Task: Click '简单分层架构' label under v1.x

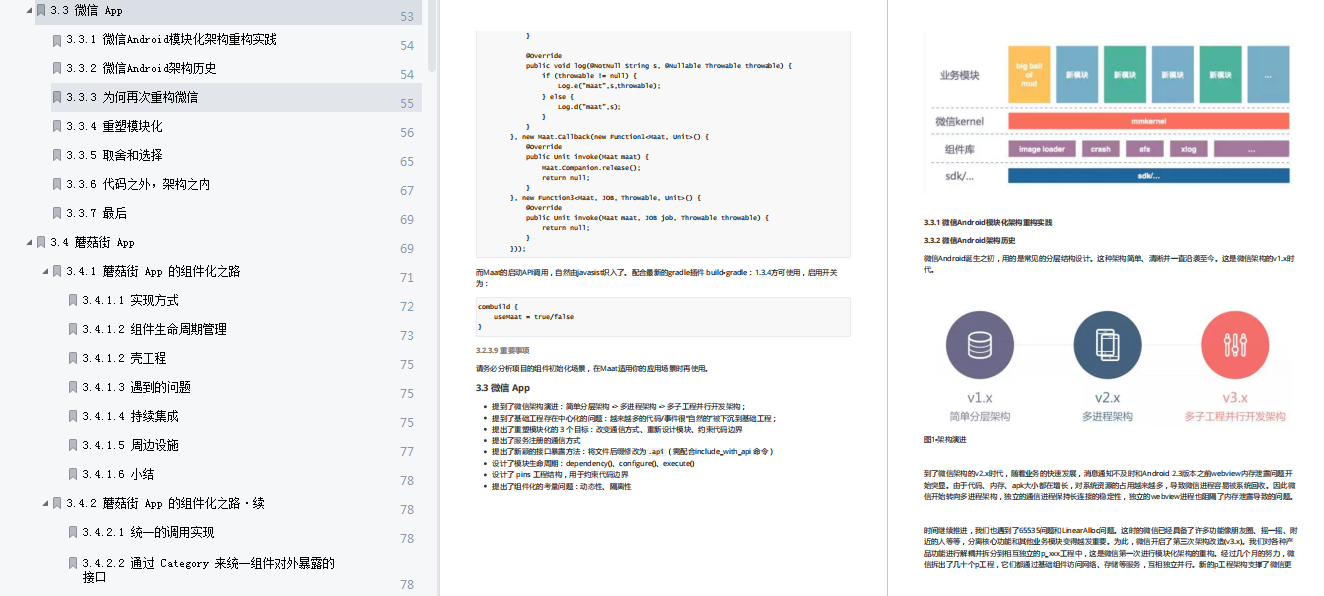Action: (980, 416)
